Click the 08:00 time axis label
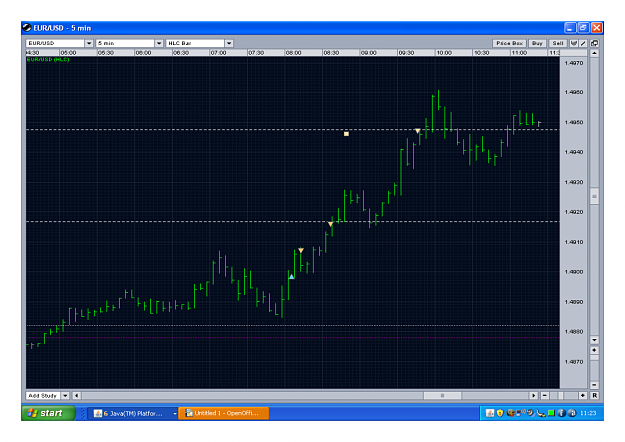The image size is (625, 442). pos(293,53)
